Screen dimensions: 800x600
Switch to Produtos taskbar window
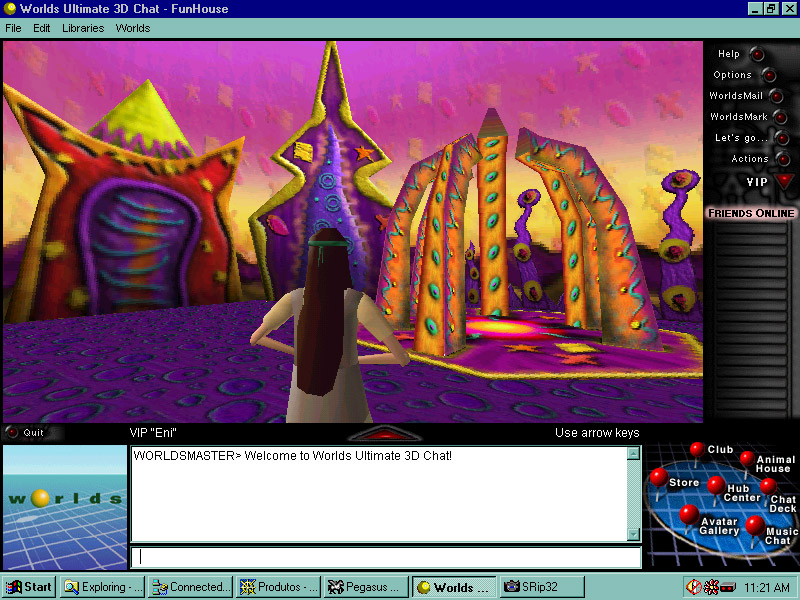[x=279, y=587]
